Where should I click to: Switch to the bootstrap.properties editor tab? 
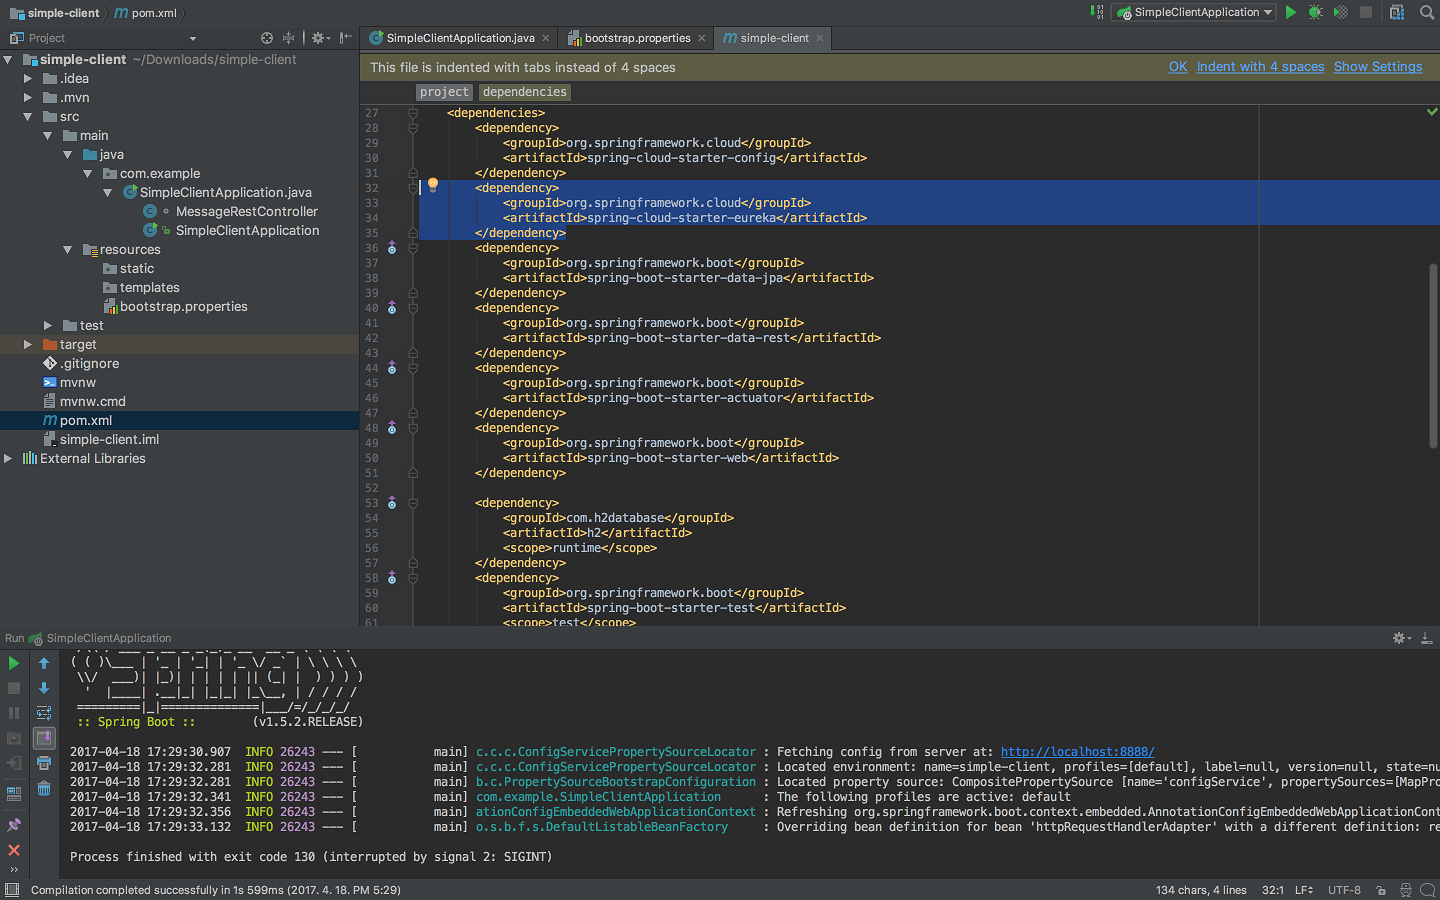[x=637, y=38]
